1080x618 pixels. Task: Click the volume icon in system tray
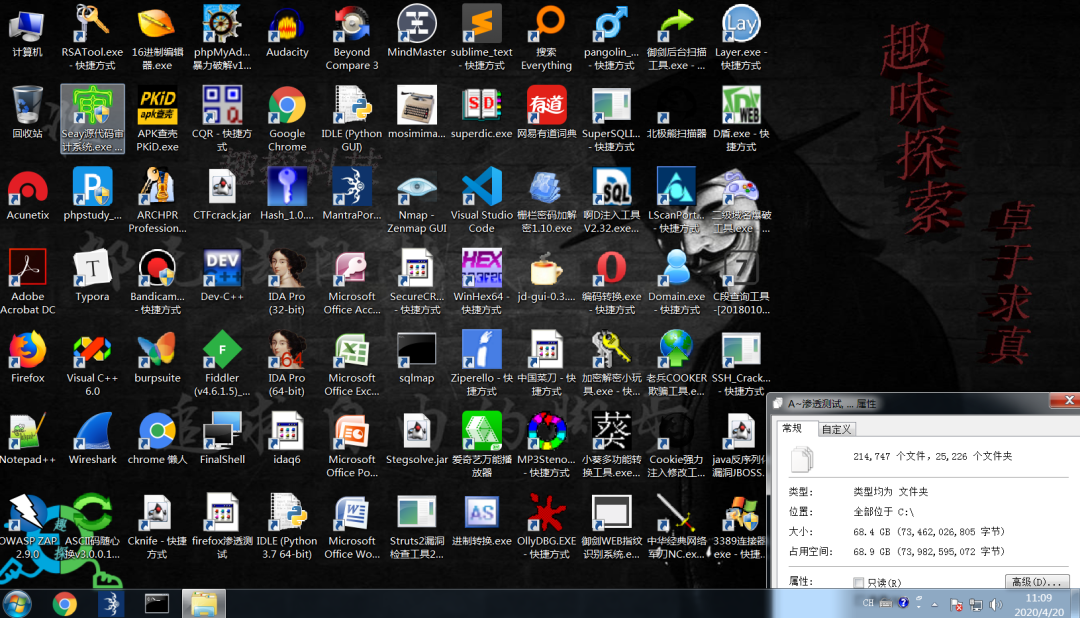996,604
